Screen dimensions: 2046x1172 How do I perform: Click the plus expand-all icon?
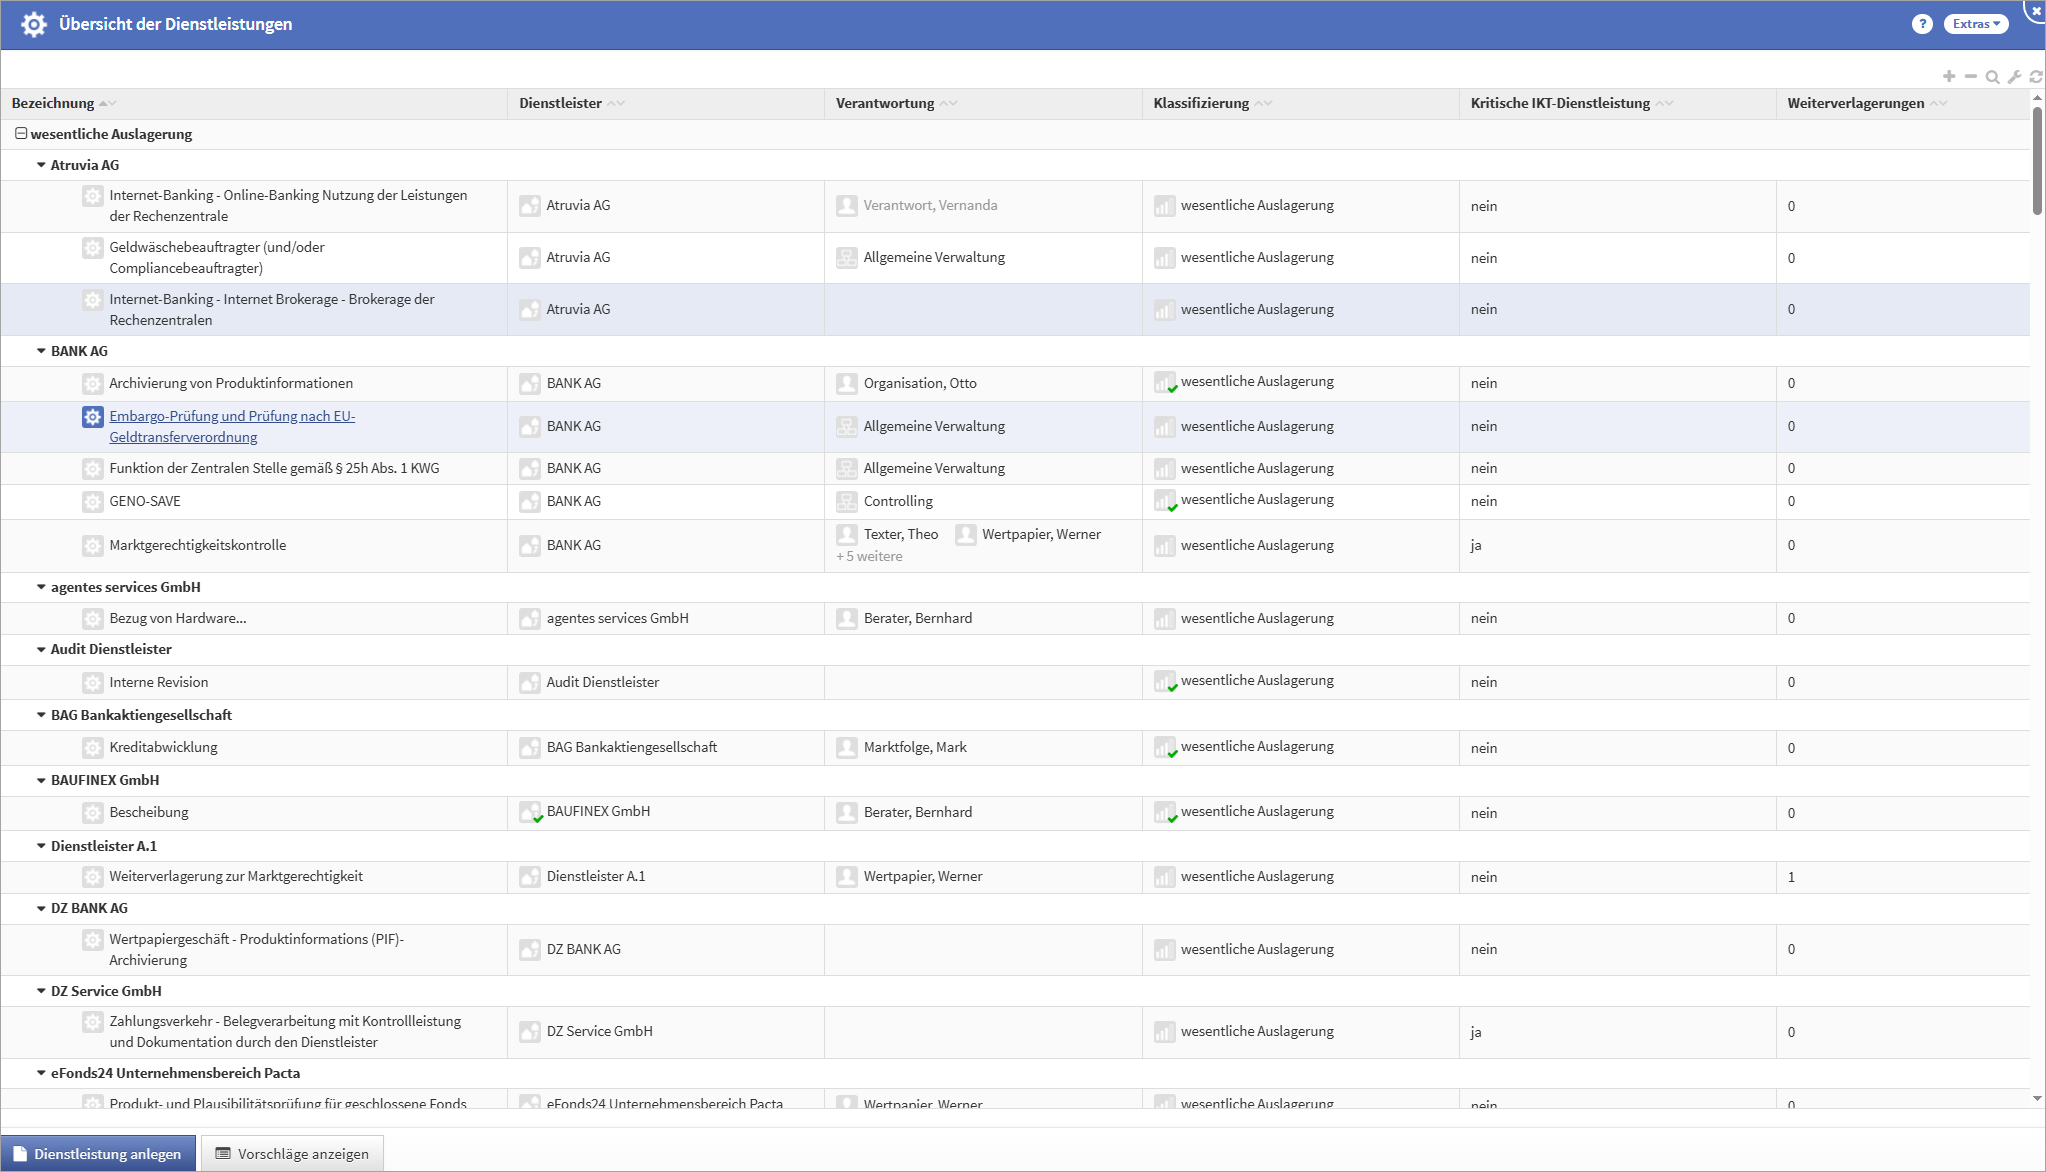click(x=1949, y=76)
